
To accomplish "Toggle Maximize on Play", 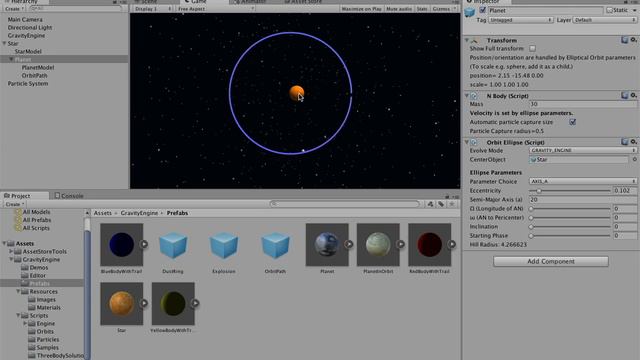I will 361,9.
